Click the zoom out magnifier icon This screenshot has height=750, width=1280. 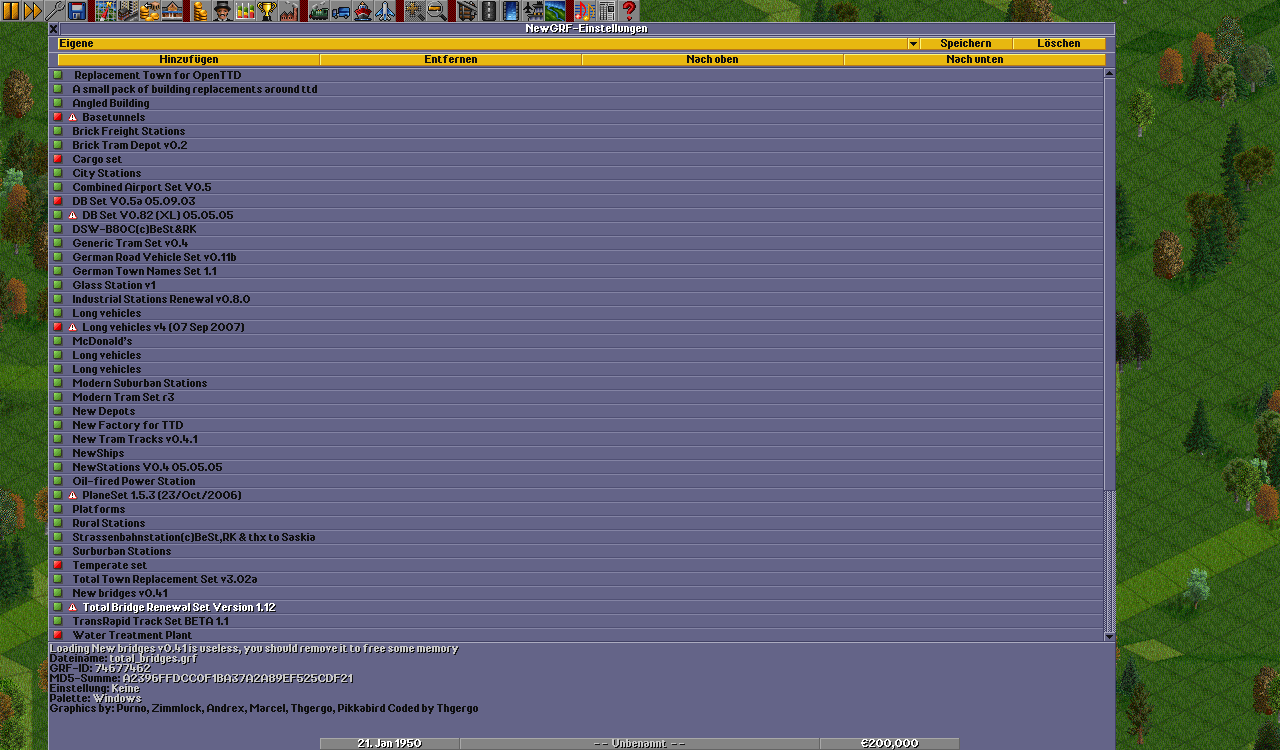437,11
